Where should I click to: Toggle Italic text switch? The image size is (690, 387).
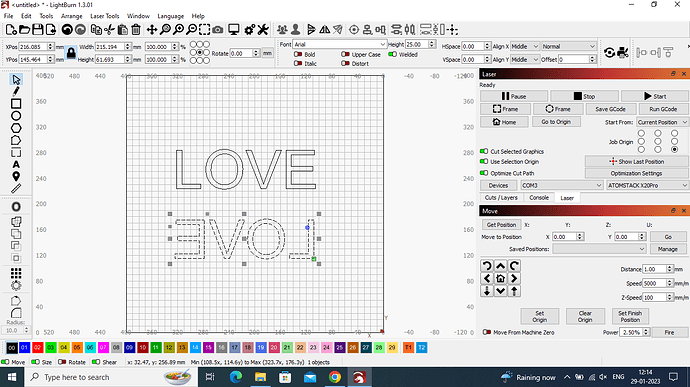[x=298, y=63]
